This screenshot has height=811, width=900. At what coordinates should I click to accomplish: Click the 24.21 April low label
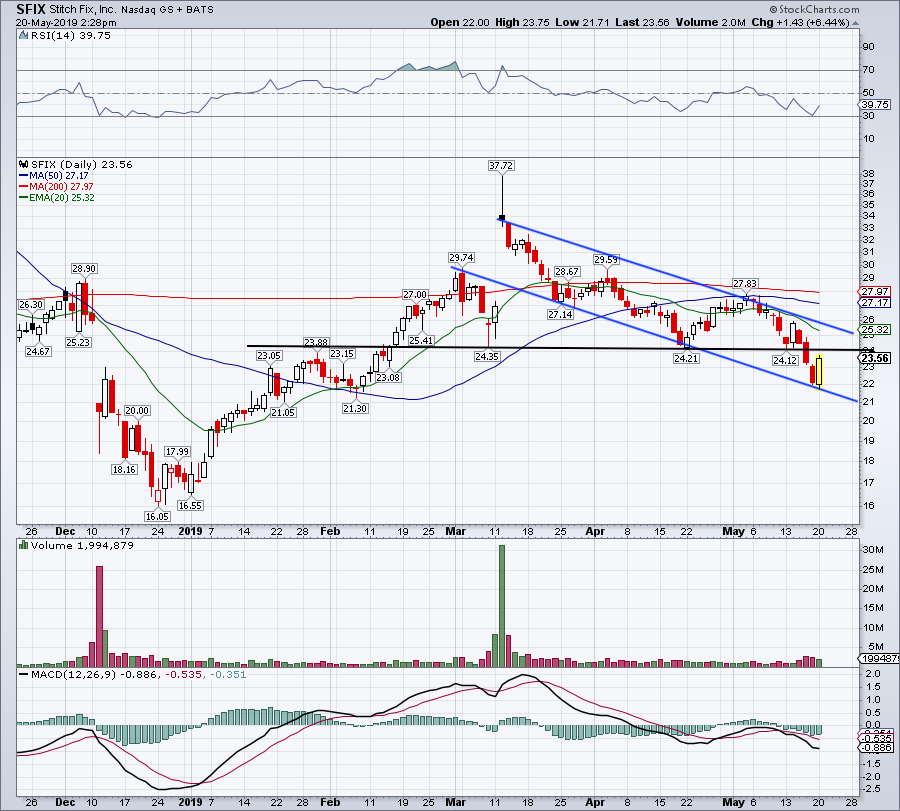(x=686, y=359)
